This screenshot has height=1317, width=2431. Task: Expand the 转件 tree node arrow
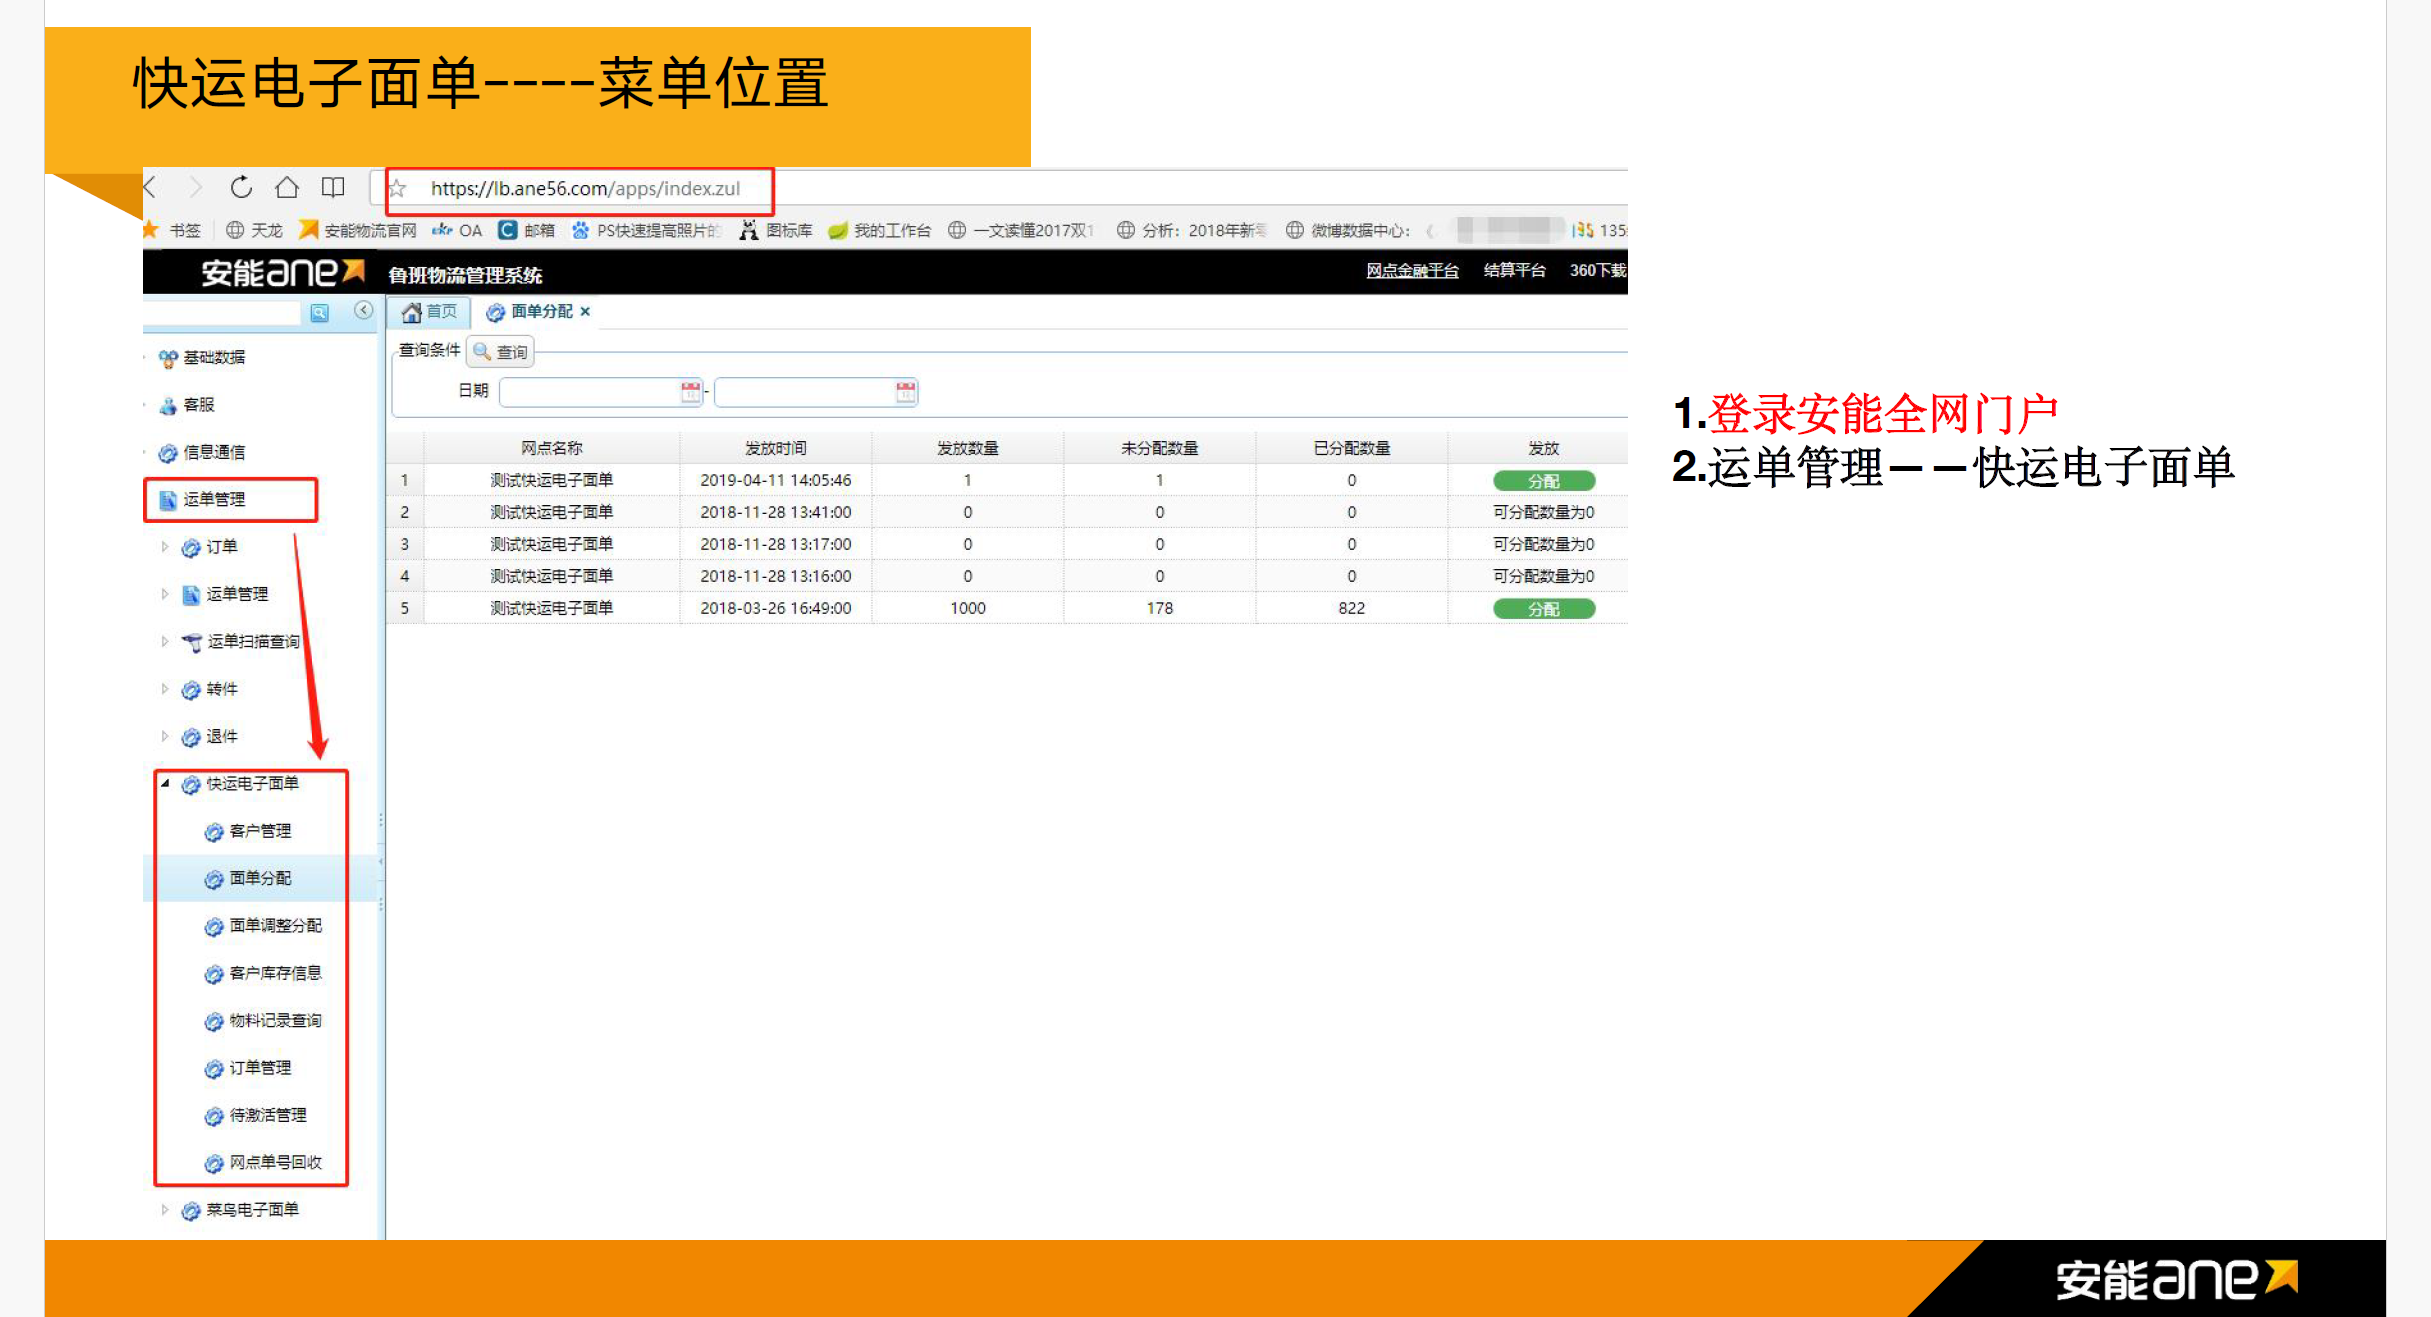point(165,689)
